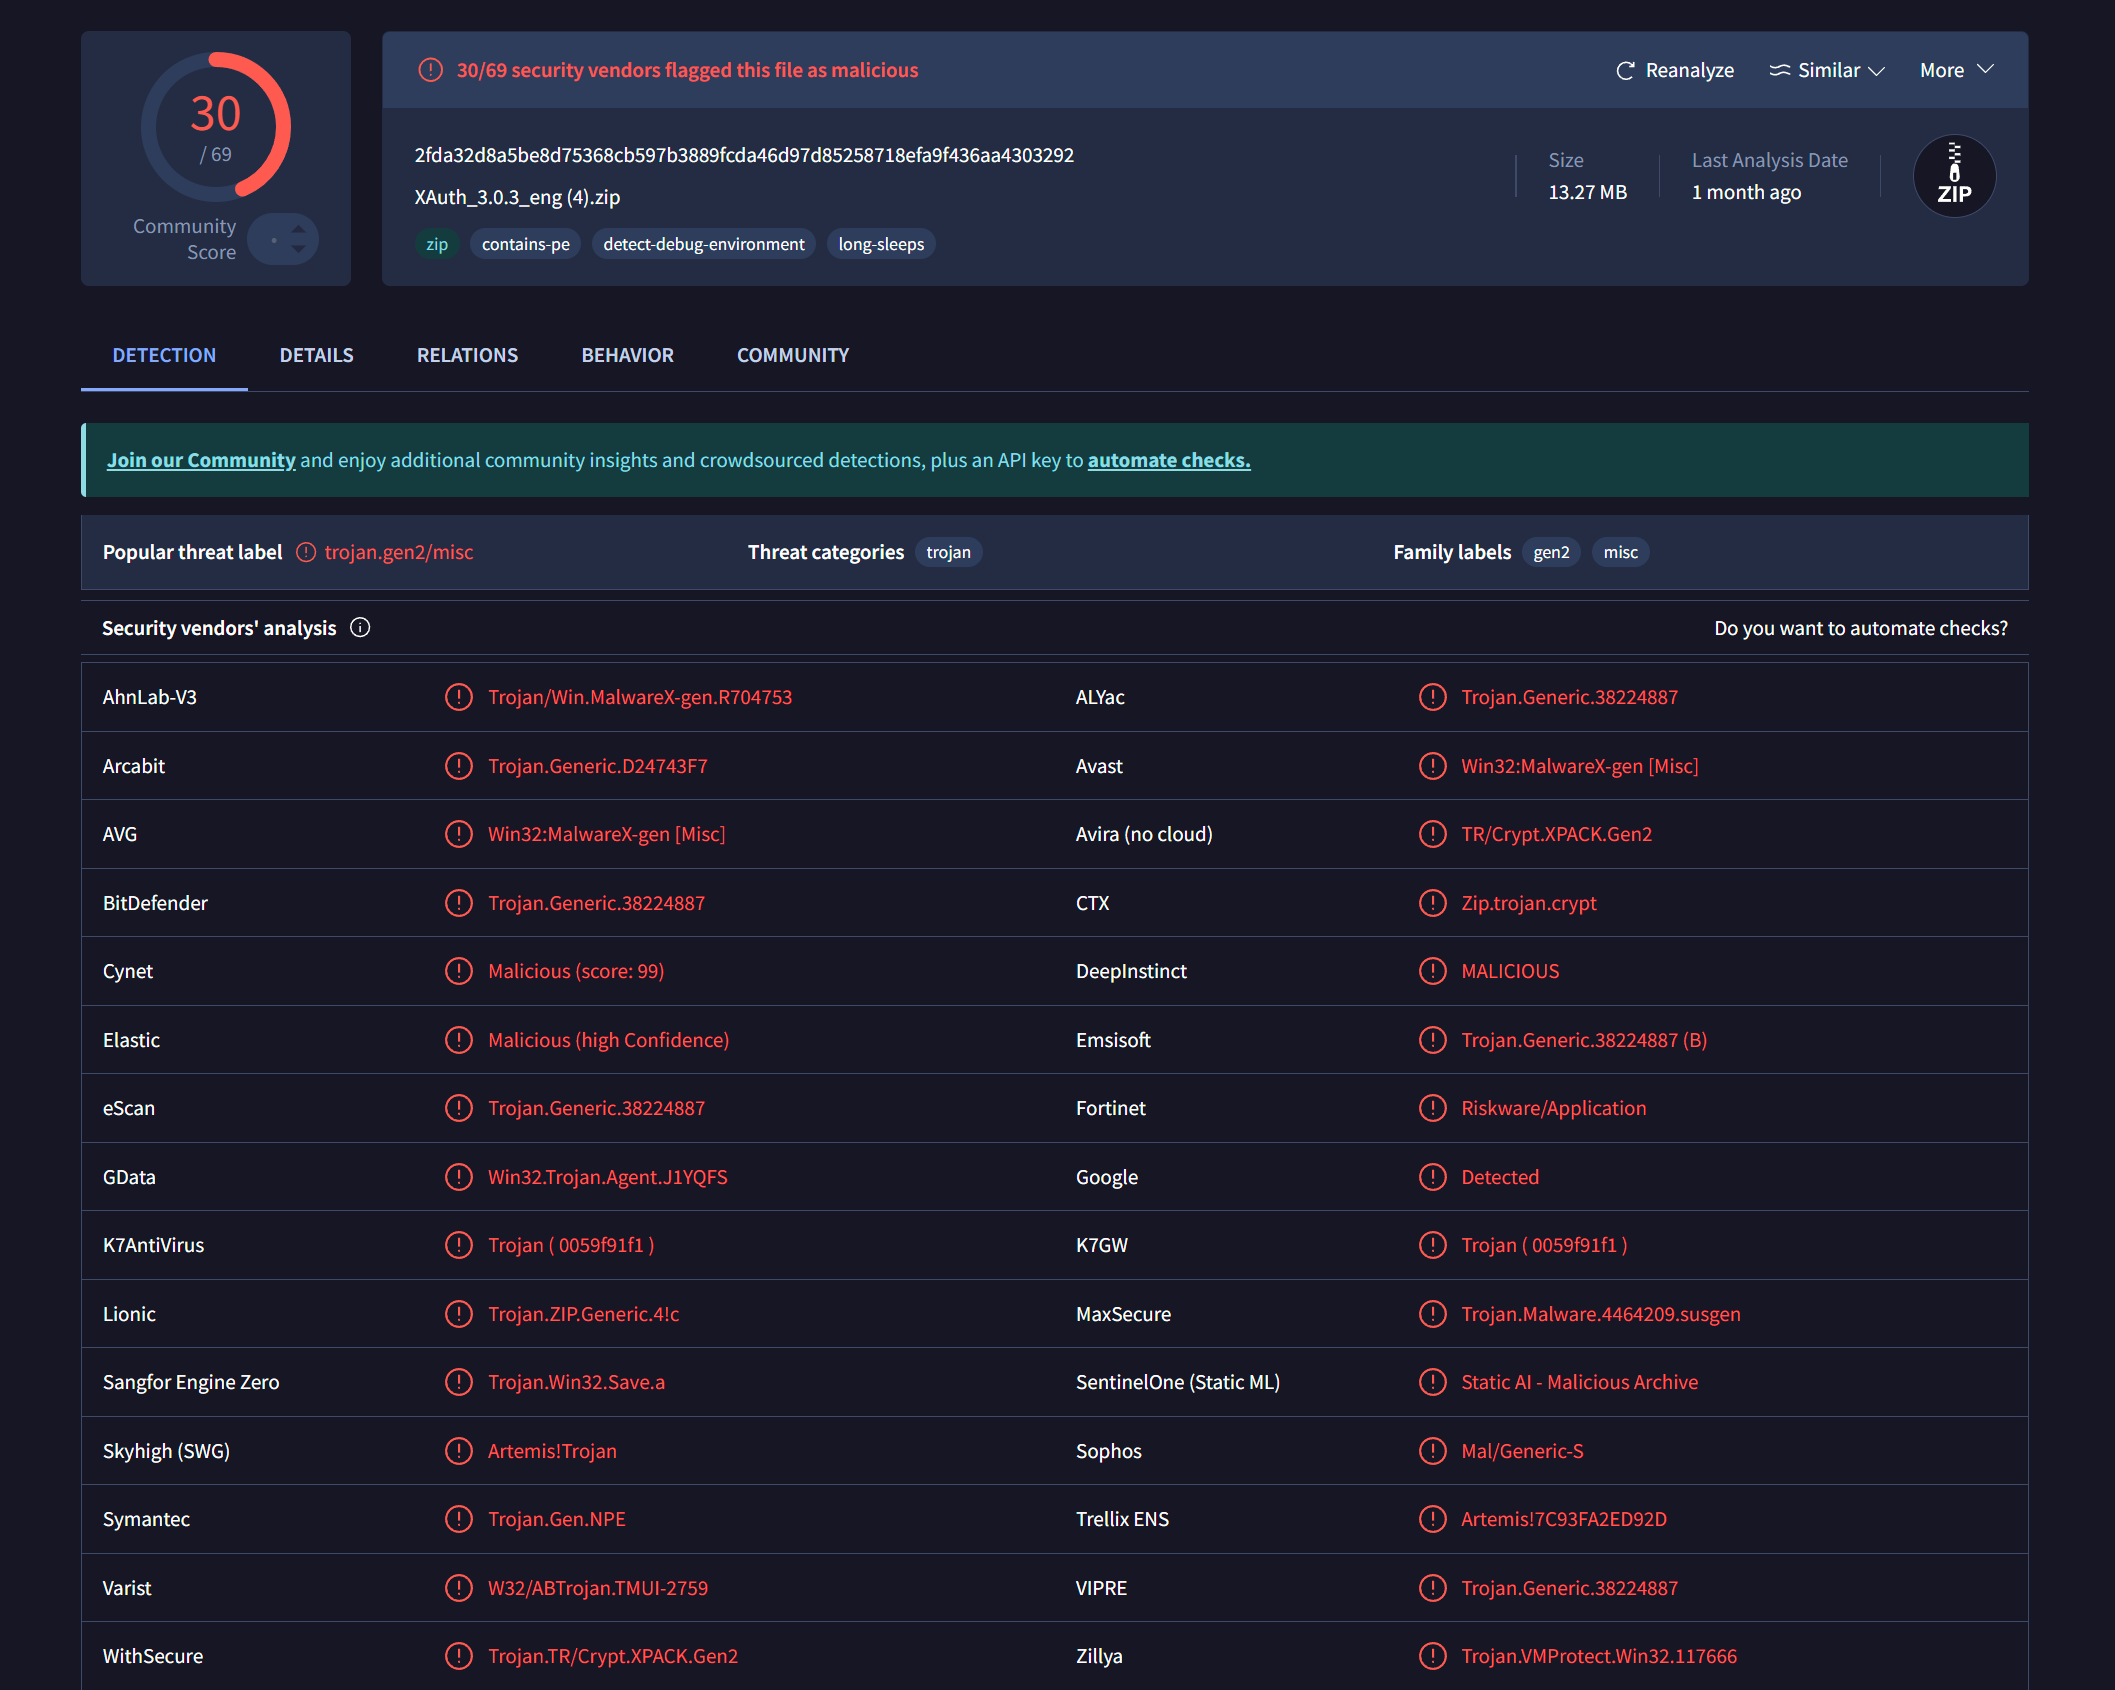Click the CTX detection alert icon
Screen dimensions: 2115x1690
click(1433, 903)
